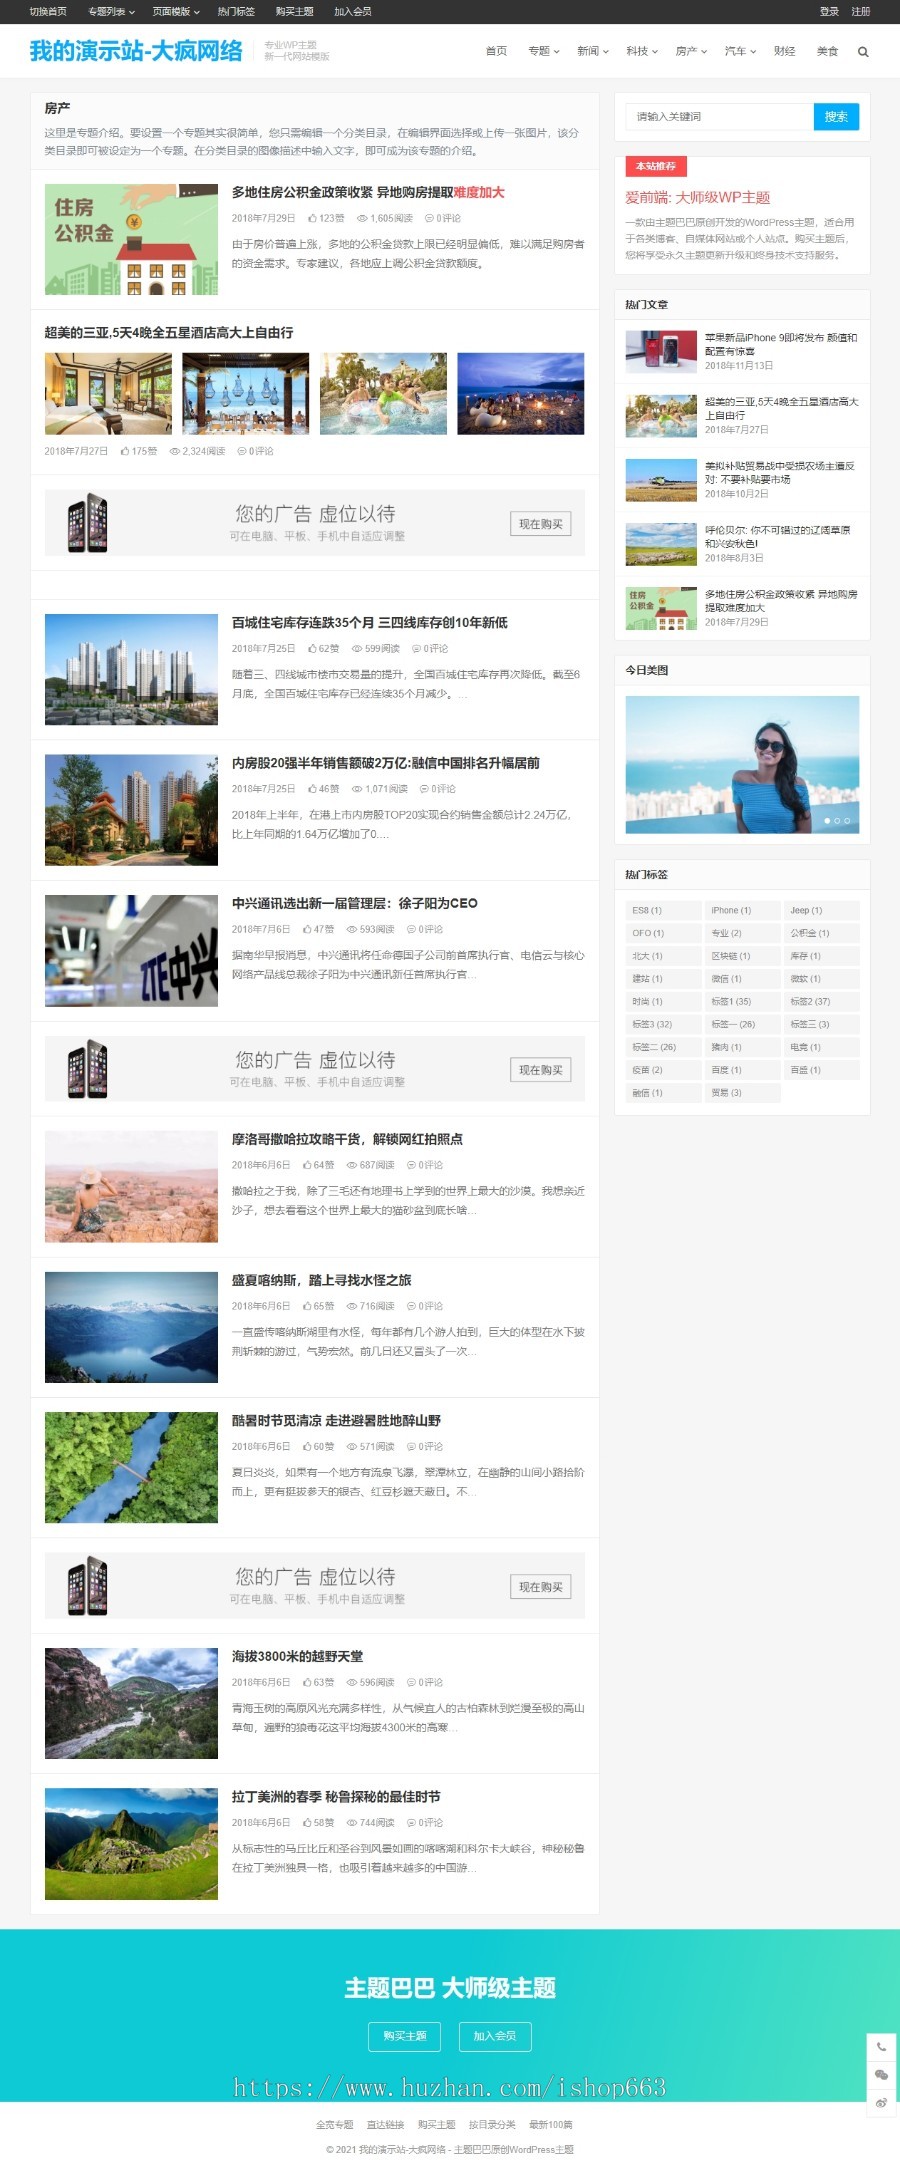Click the 744阅读 views icon
This screenshot has height=2173, width=900.
(x=352, y=1822)
